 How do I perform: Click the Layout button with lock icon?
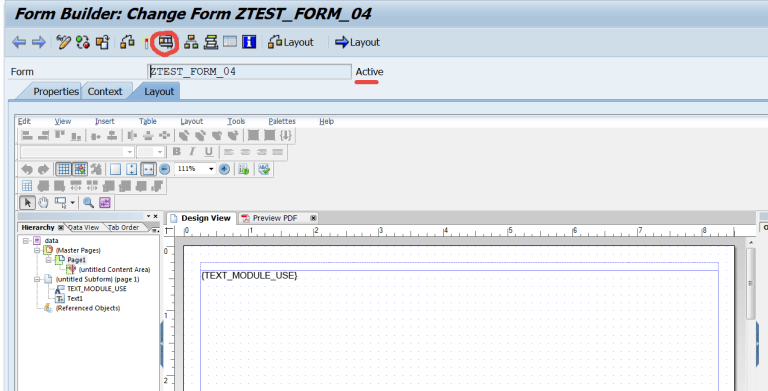(291, 42)
